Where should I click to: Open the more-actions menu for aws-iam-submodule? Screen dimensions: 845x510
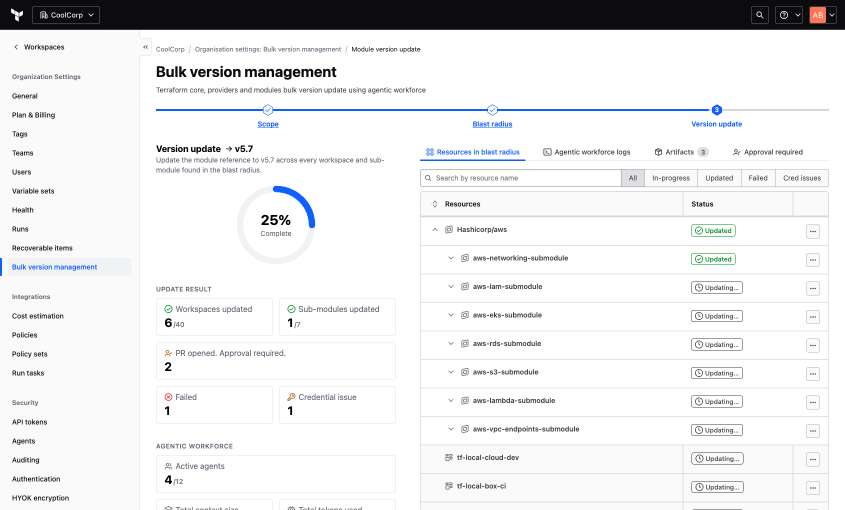coord(813,288)
